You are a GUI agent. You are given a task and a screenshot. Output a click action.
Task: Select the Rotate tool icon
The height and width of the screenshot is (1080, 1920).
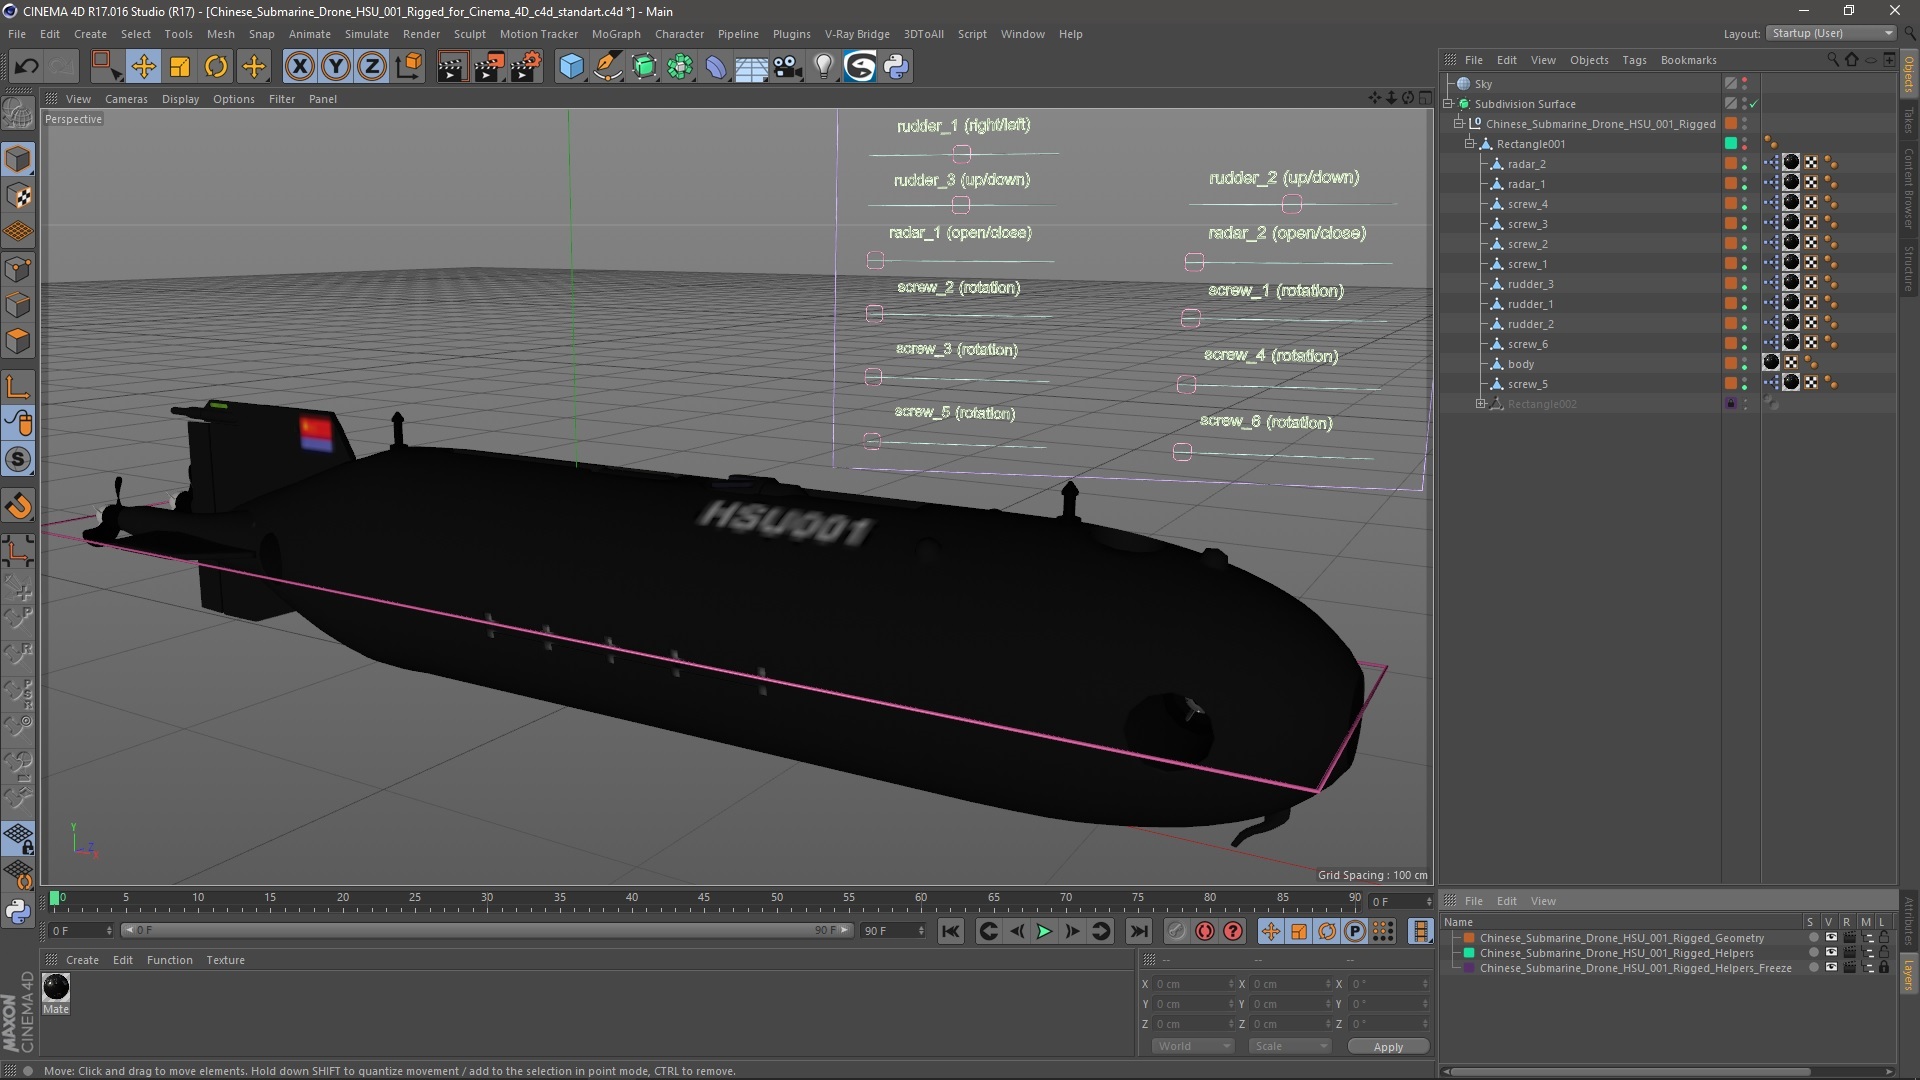[x=216, y=67]
